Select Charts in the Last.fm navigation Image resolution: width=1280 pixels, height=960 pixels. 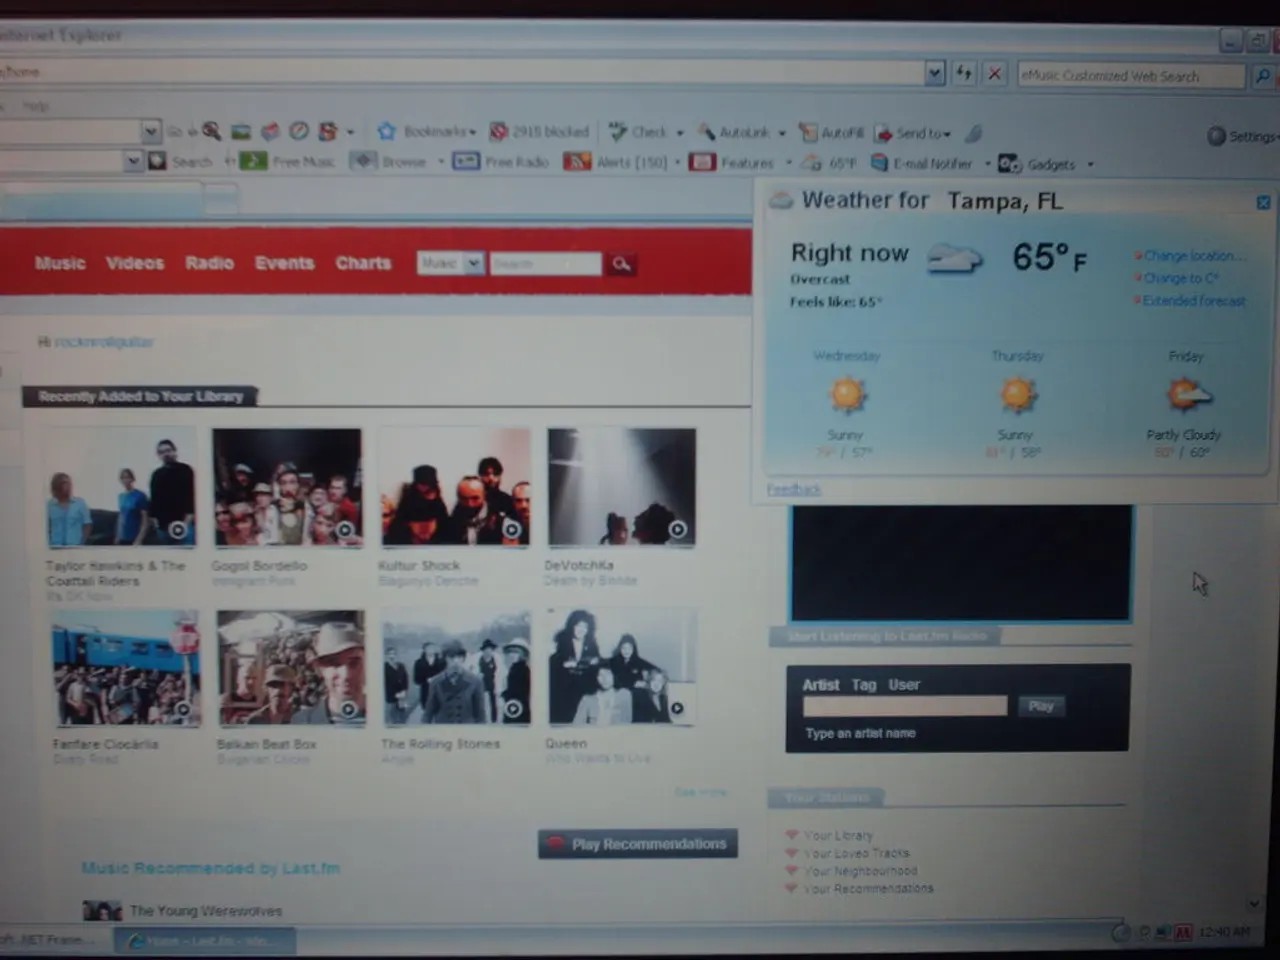point(363,263)
